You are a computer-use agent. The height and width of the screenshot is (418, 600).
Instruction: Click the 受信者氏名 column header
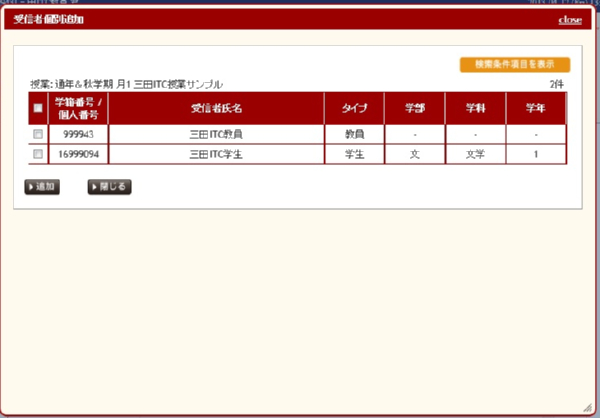coord(216,108)
